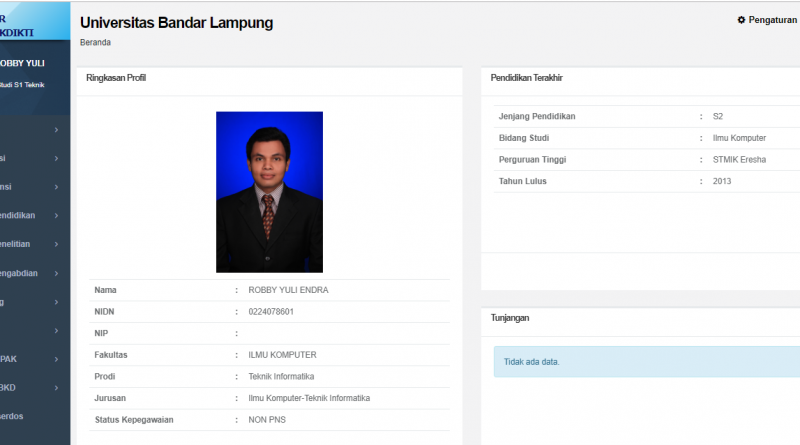Screen dimensions: 800x445
Task: Click the Prodi value Teknik Informatika
Action: (x=281, y=377)
